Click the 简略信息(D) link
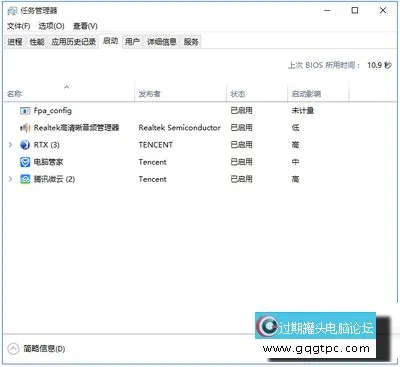 click(44, 349)
